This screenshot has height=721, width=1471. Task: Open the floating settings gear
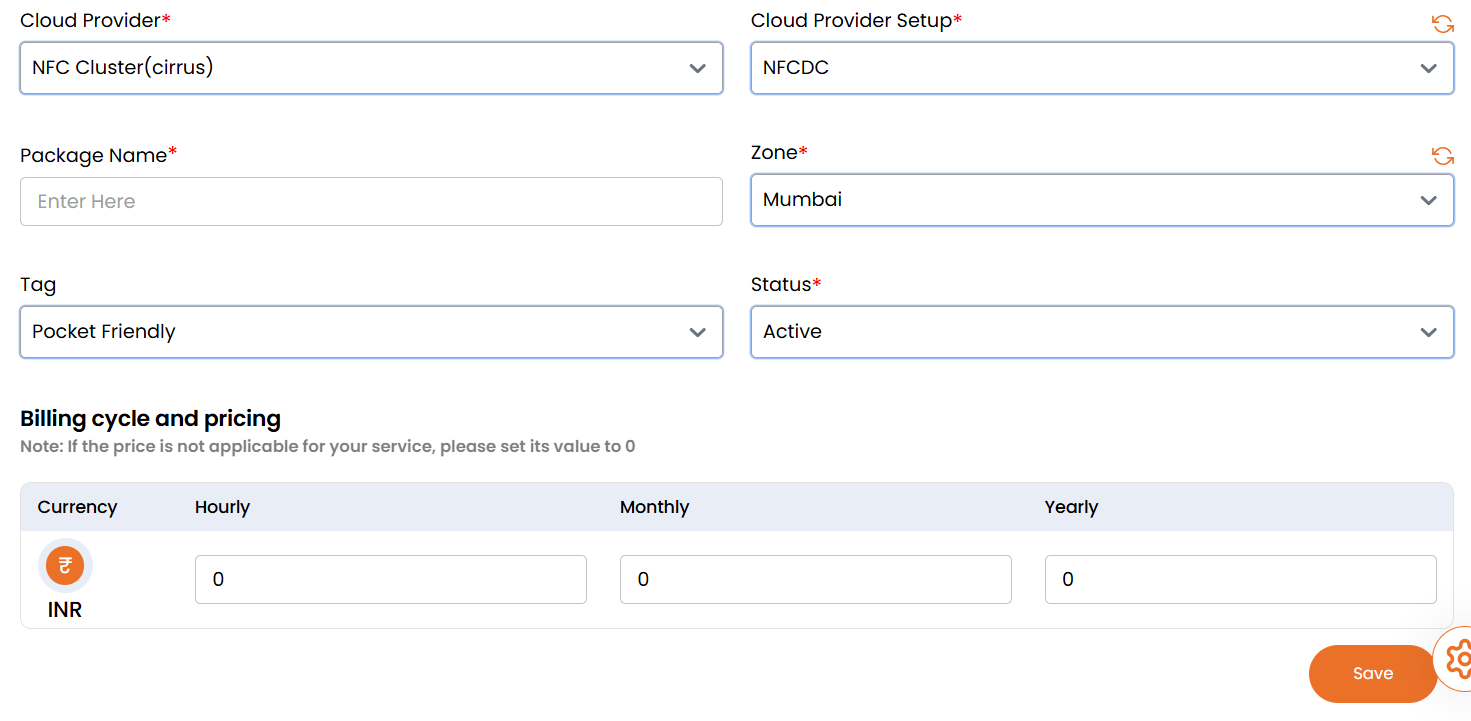[1459, 660]
